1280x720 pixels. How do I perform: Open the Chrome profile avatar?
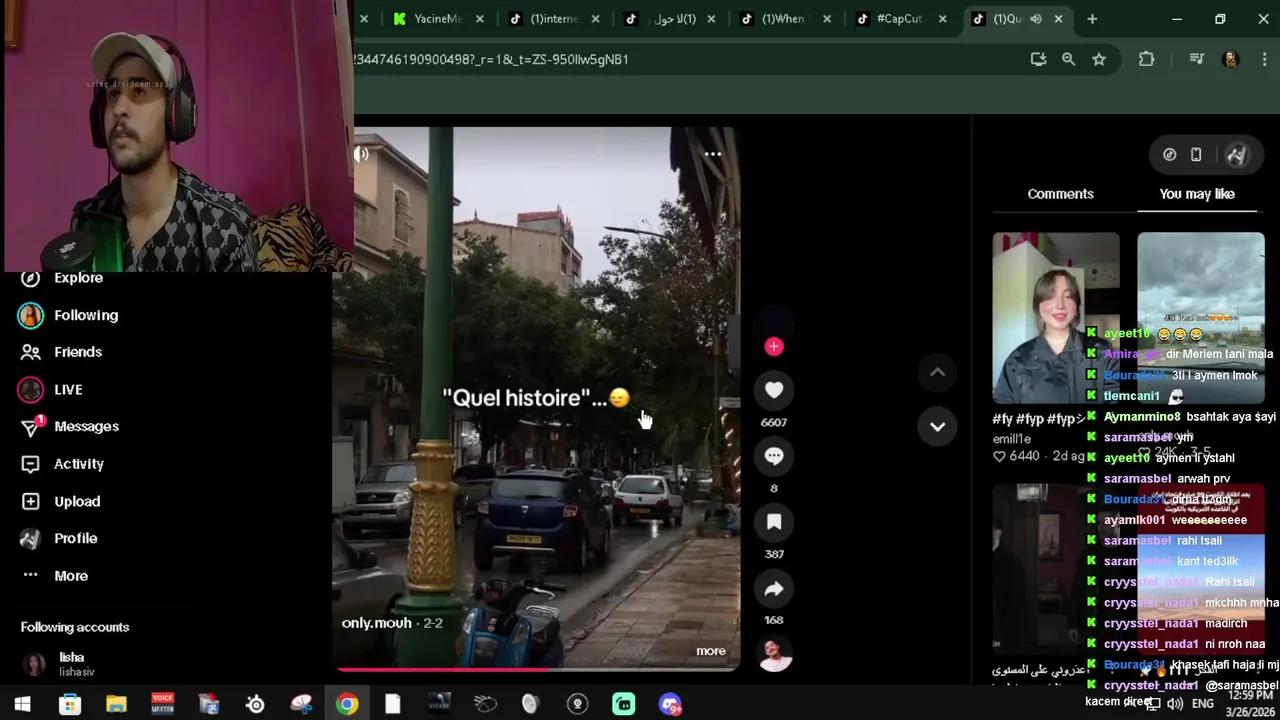(1230, 59)
